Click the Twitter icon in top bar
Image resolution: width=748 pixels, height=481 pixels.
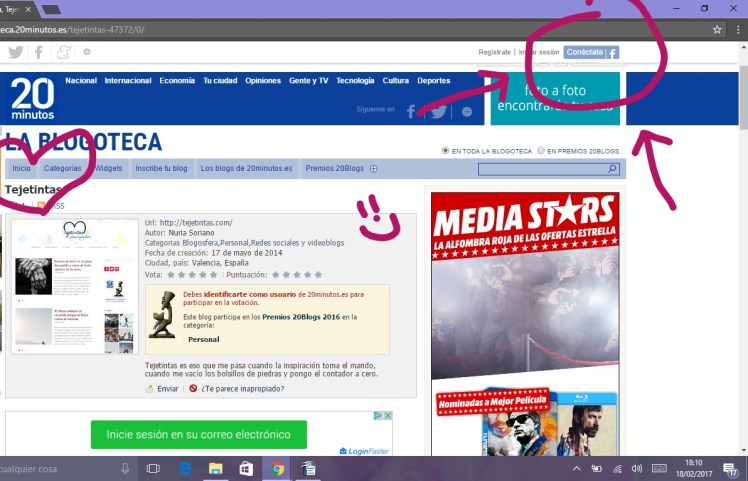pyautogui.click(x=15, y=52)
